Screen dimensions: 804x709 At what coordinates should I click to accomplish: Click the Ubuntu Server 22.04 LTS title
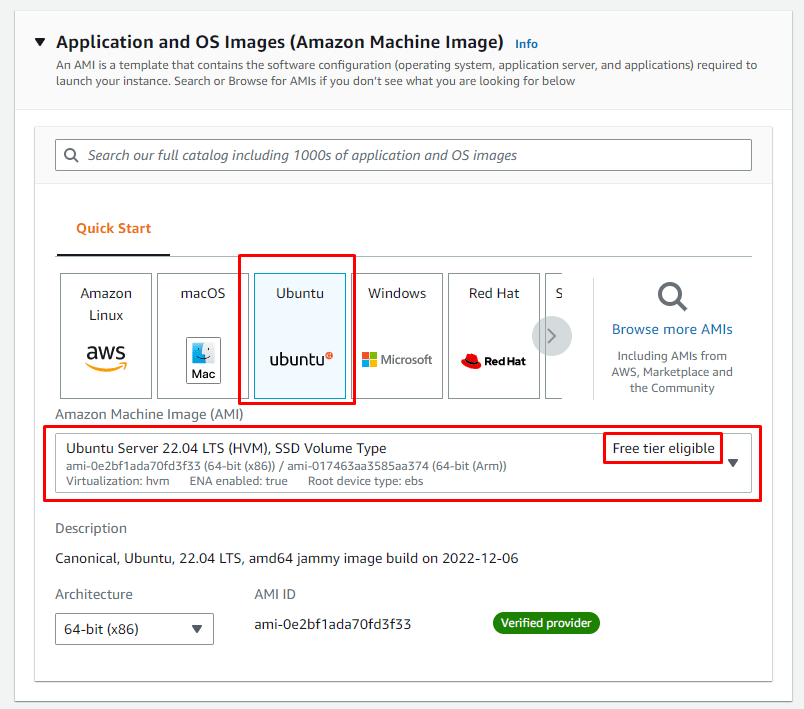tap(226, 448)
